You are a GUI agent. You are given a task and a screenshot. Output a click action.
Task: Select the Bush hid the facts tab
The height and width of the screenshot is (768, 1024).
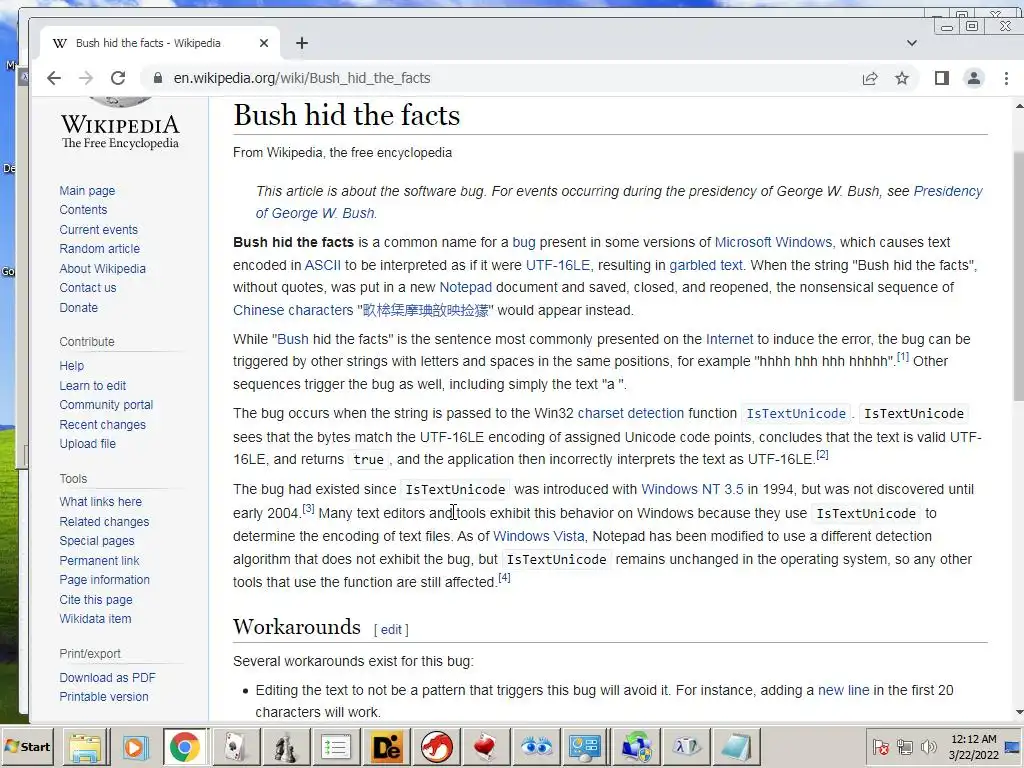coord(160,43)
